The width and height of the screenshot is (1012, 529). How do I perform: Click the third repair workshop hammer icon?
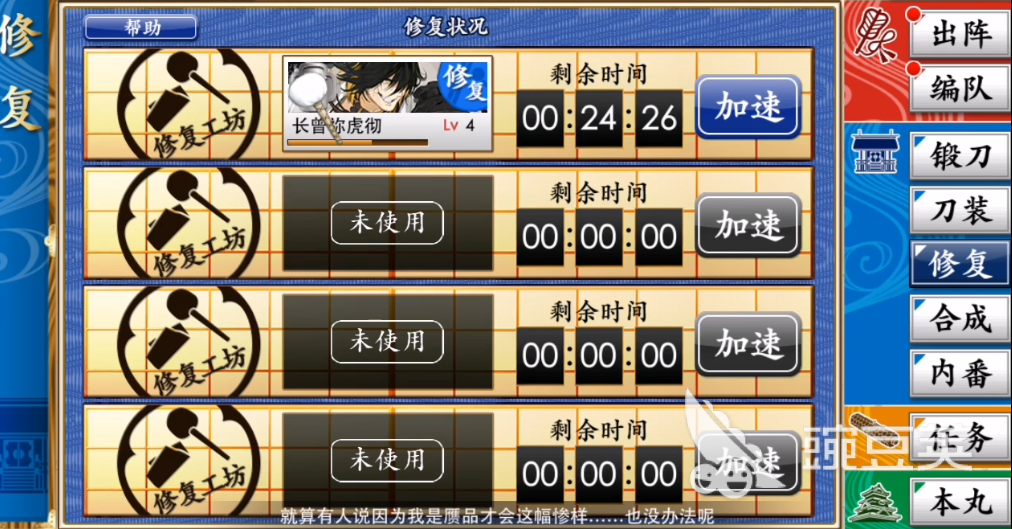pos(189,342)
